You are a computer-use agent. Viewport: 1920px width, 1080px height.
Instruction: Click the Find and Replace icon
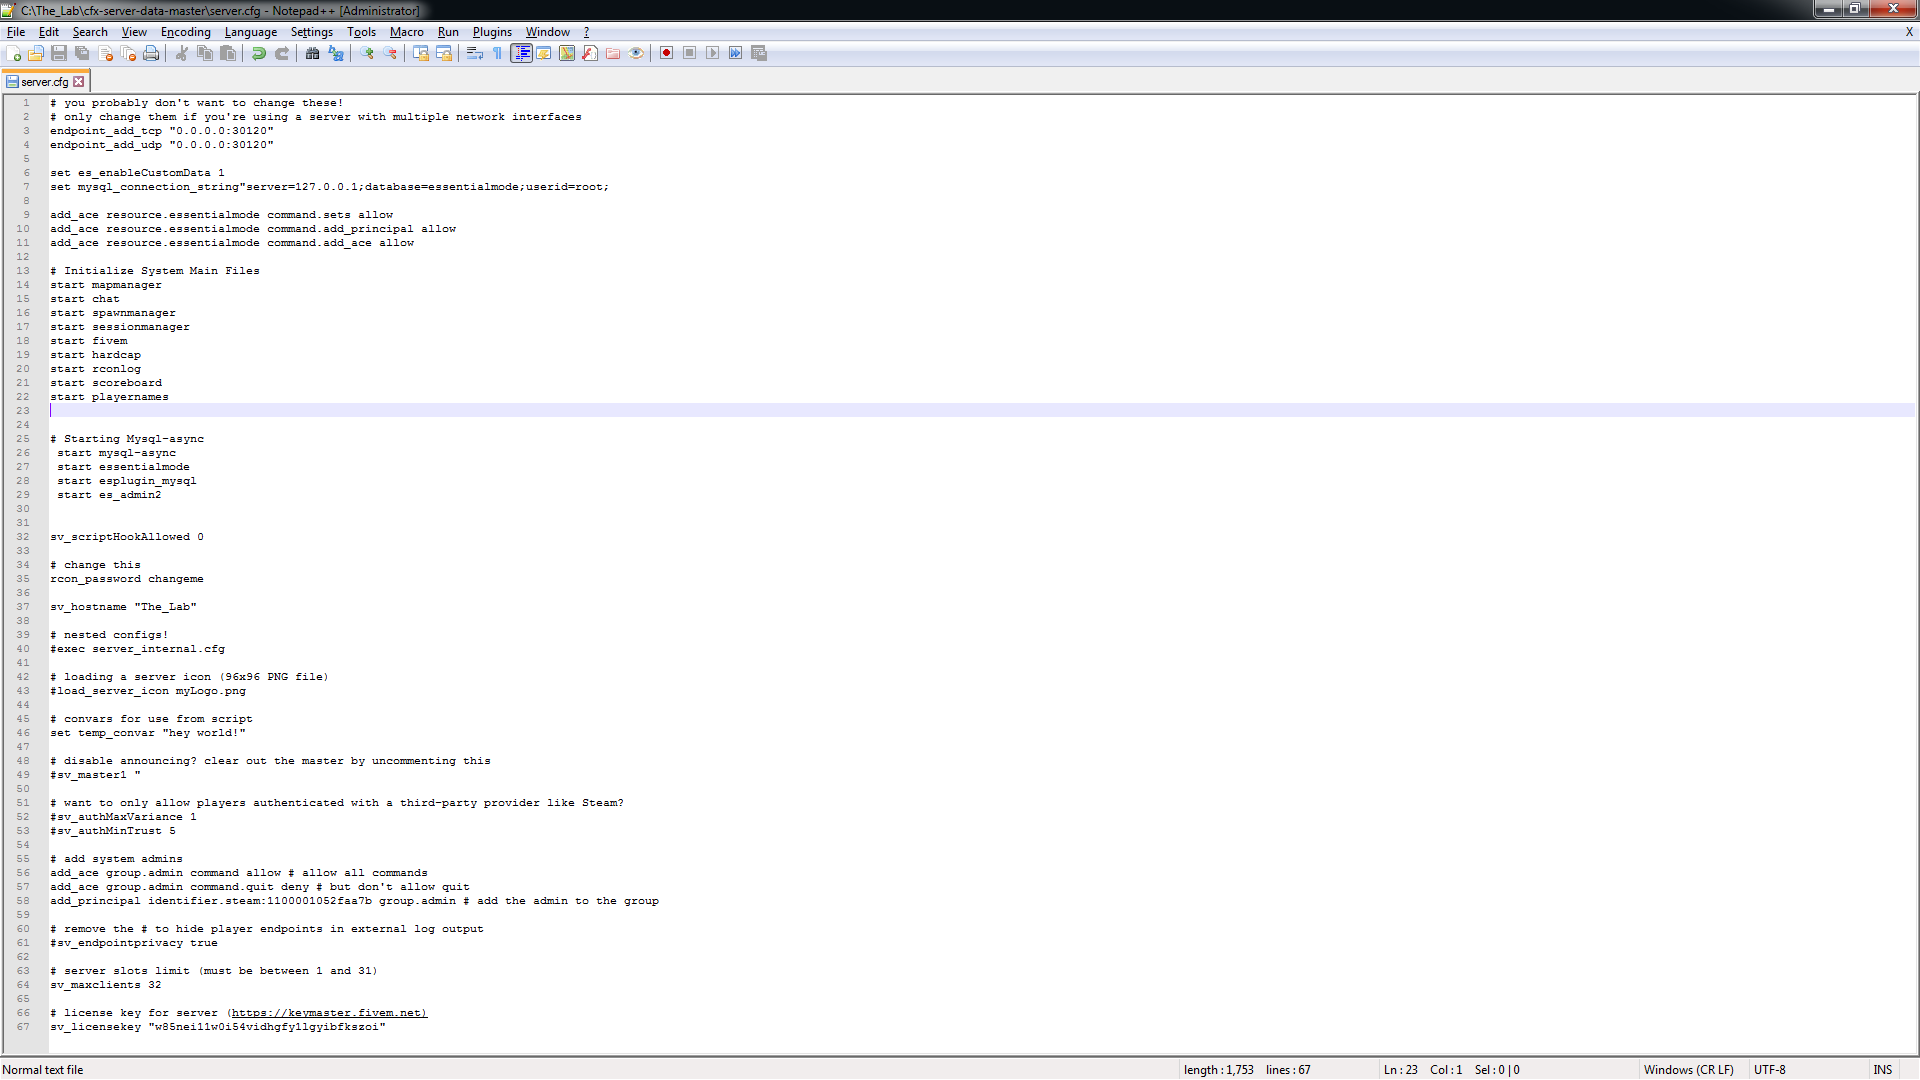[x=336, y=53]
